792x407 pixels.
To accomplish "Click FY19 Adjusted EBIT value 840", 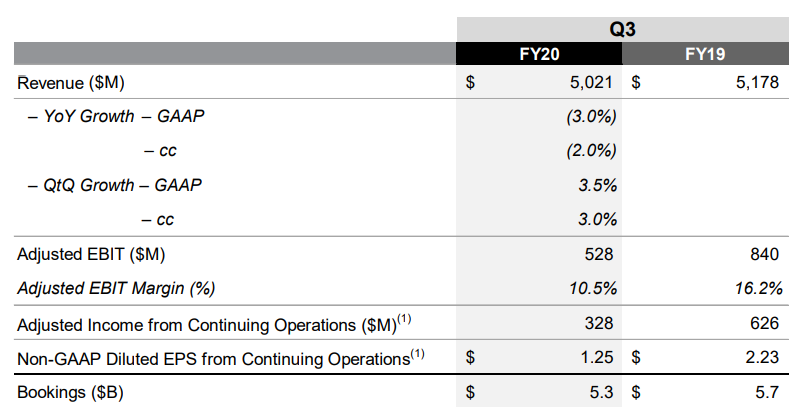I will click(764, 254).
